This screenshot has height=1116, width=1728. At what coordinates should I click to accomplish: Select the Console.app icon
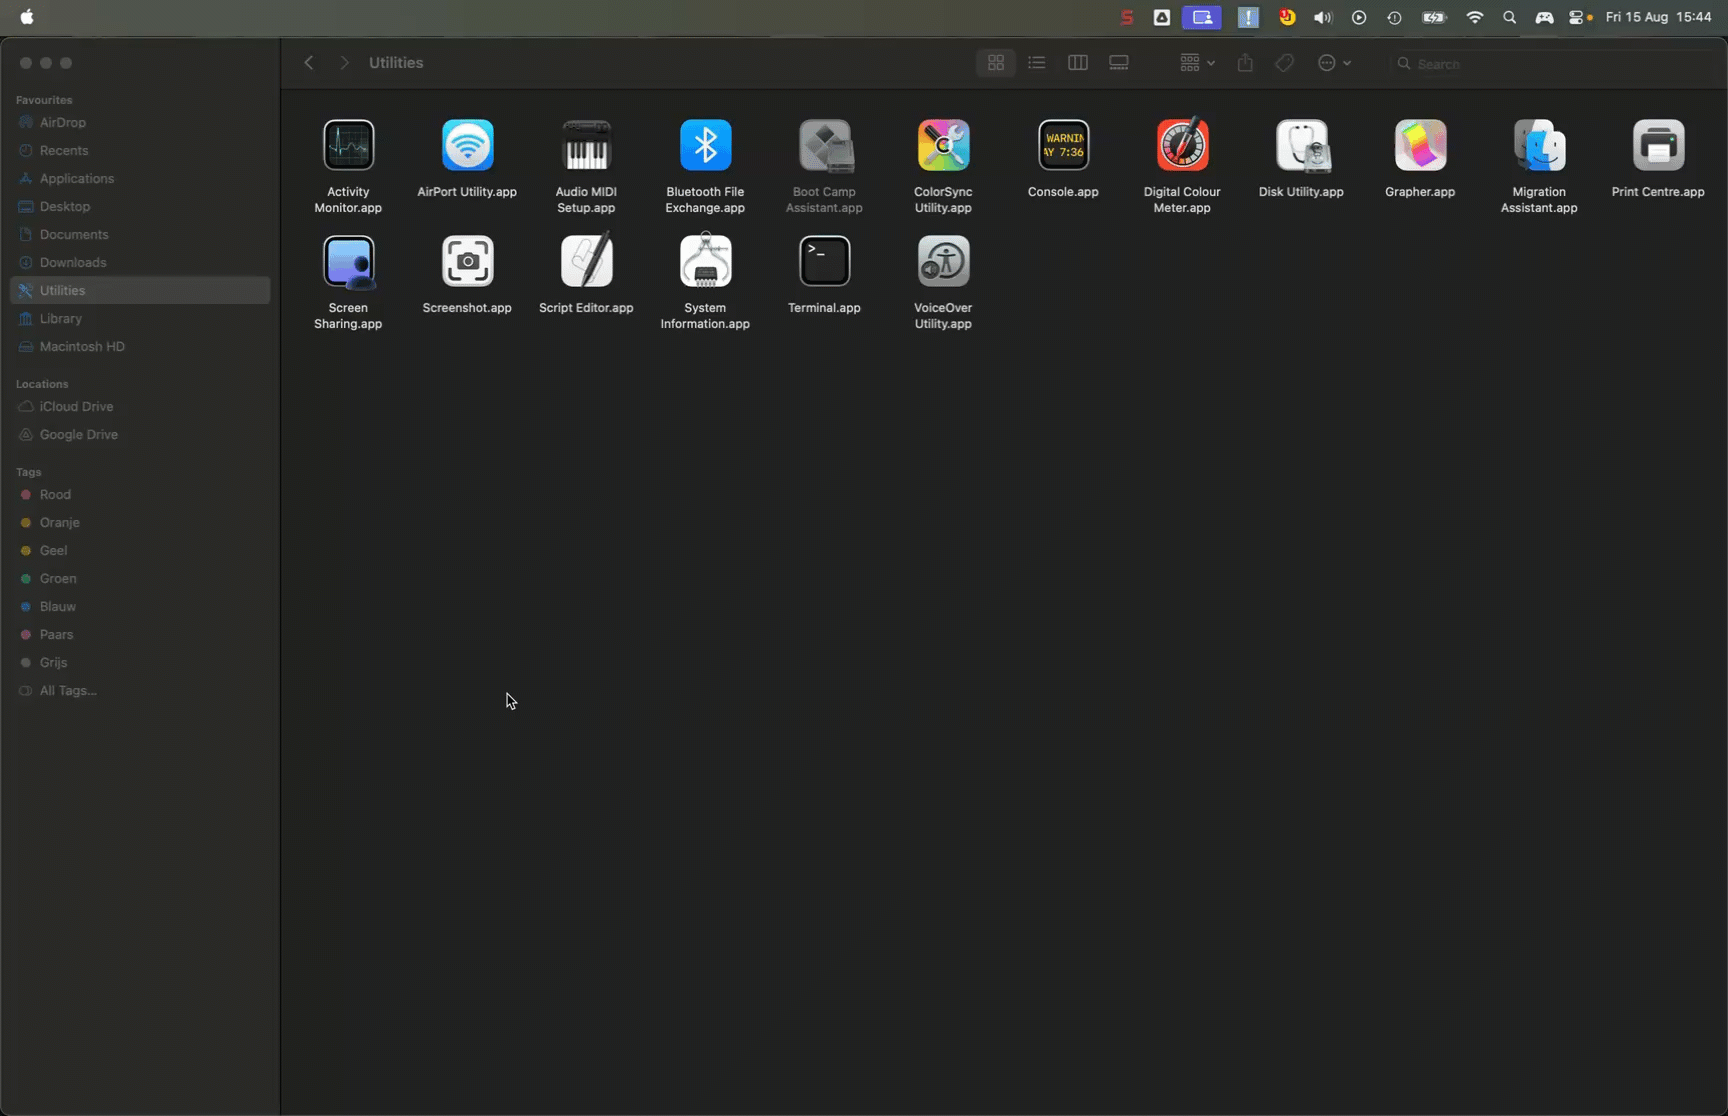pos(1063,146)
